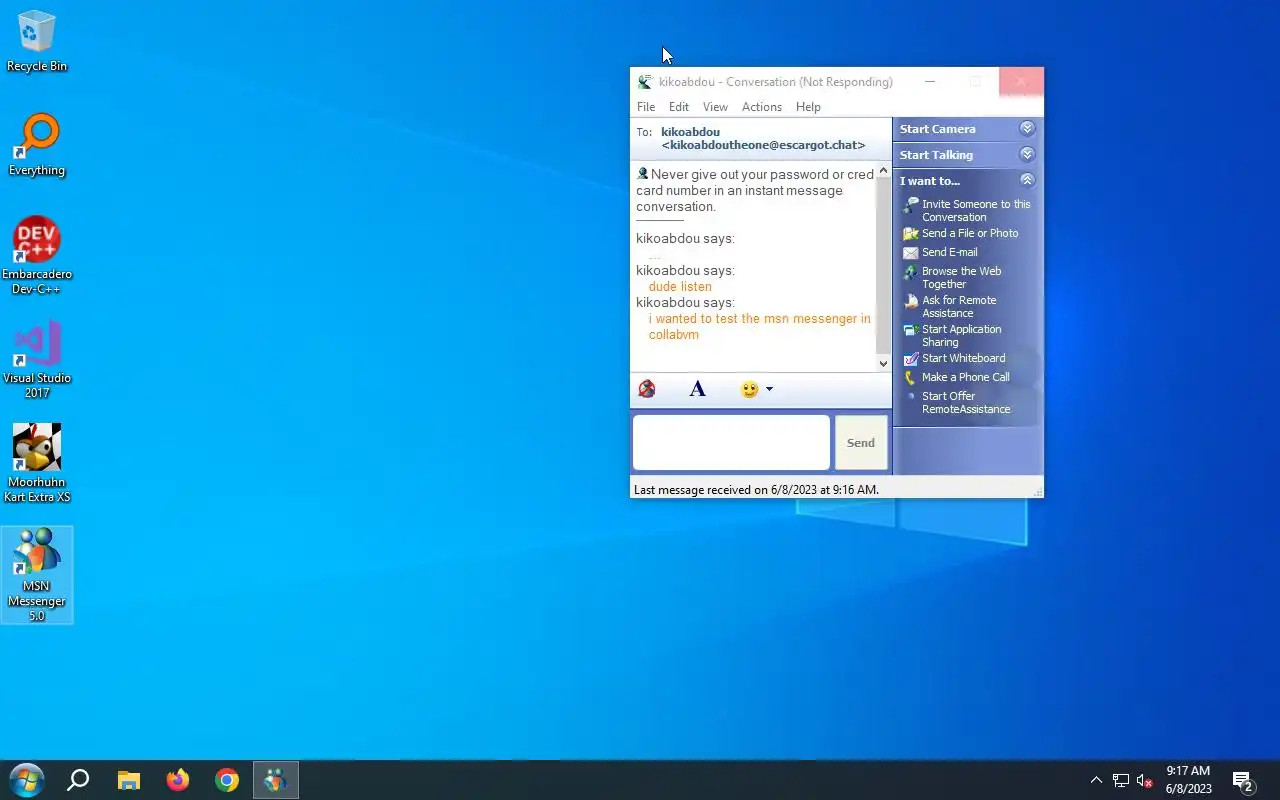Click the MSN Messenger taskbar button
This screenshot has height=800, width=1280.
point(275,780)
